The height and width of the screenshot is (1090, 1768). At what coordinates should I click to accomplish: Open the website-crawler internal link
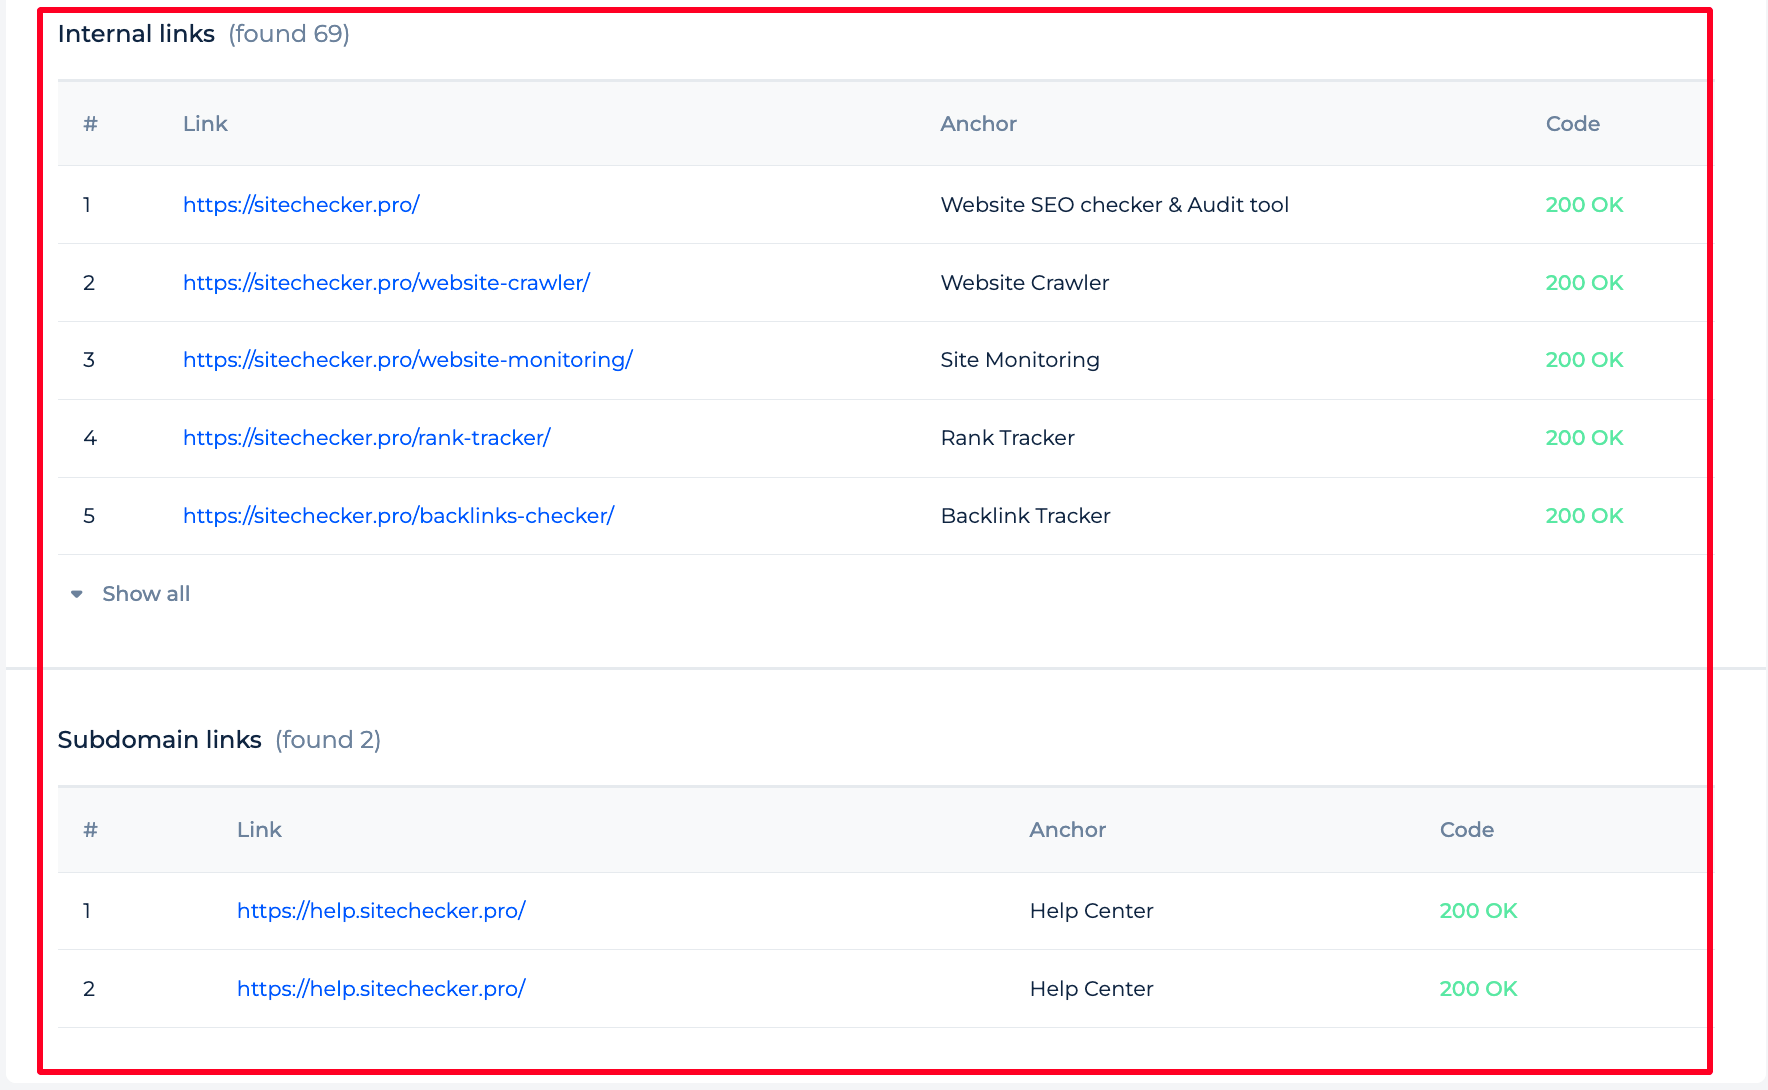[386, 283]
